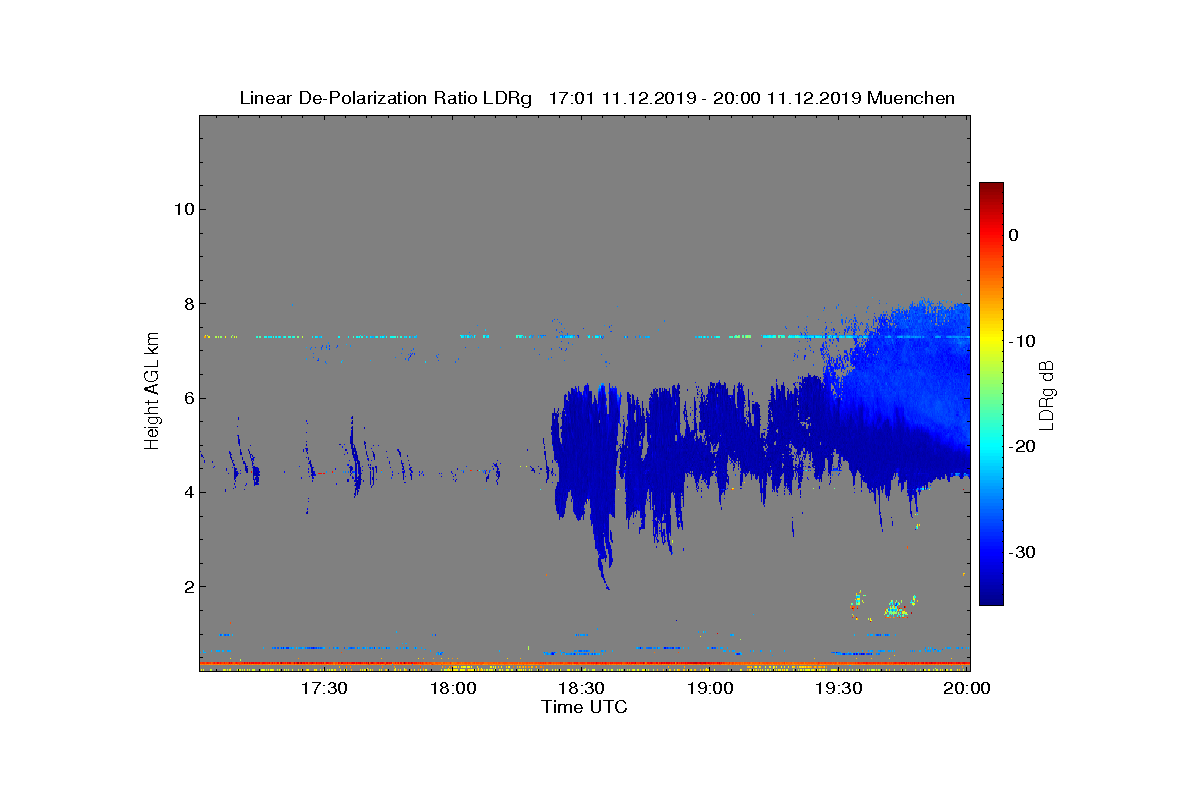Image resolution: width=1200 pixels, height=800 pixels.
Task: Click the 18:00 time tick label
Action: (453, 689)
